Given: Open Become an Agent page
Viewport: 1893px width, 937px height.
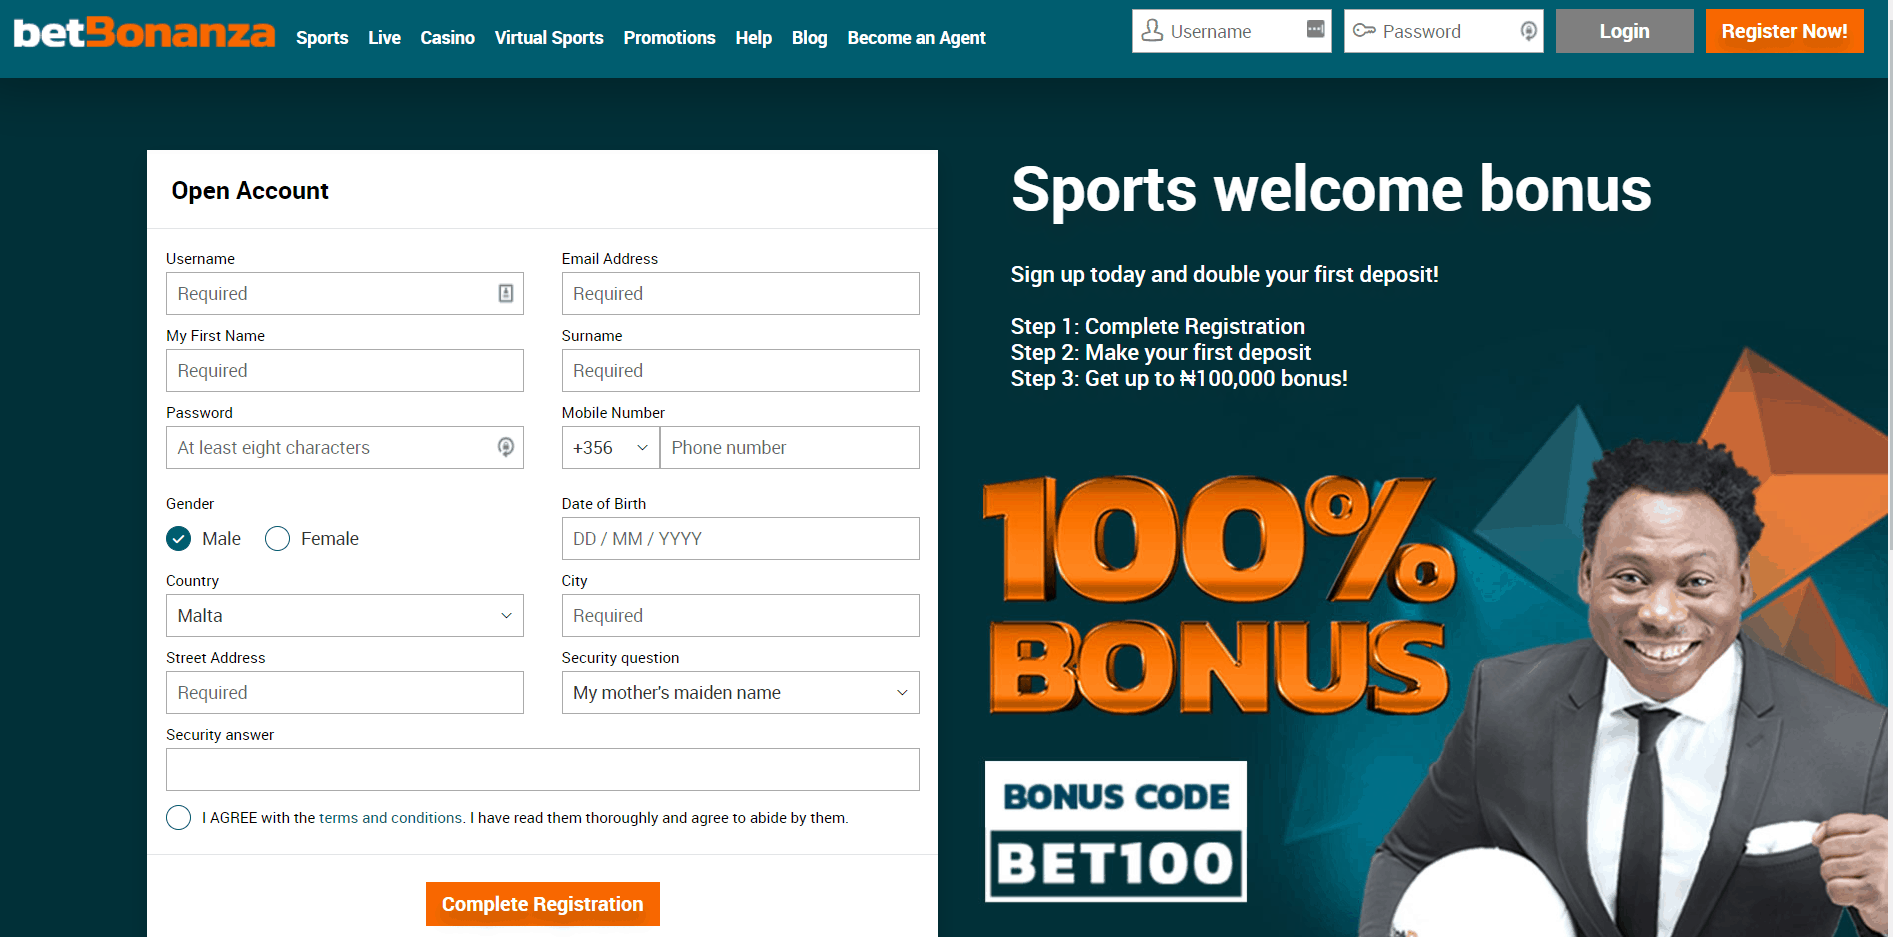Looking at the screenshot, I should click(x=916, y=38).
